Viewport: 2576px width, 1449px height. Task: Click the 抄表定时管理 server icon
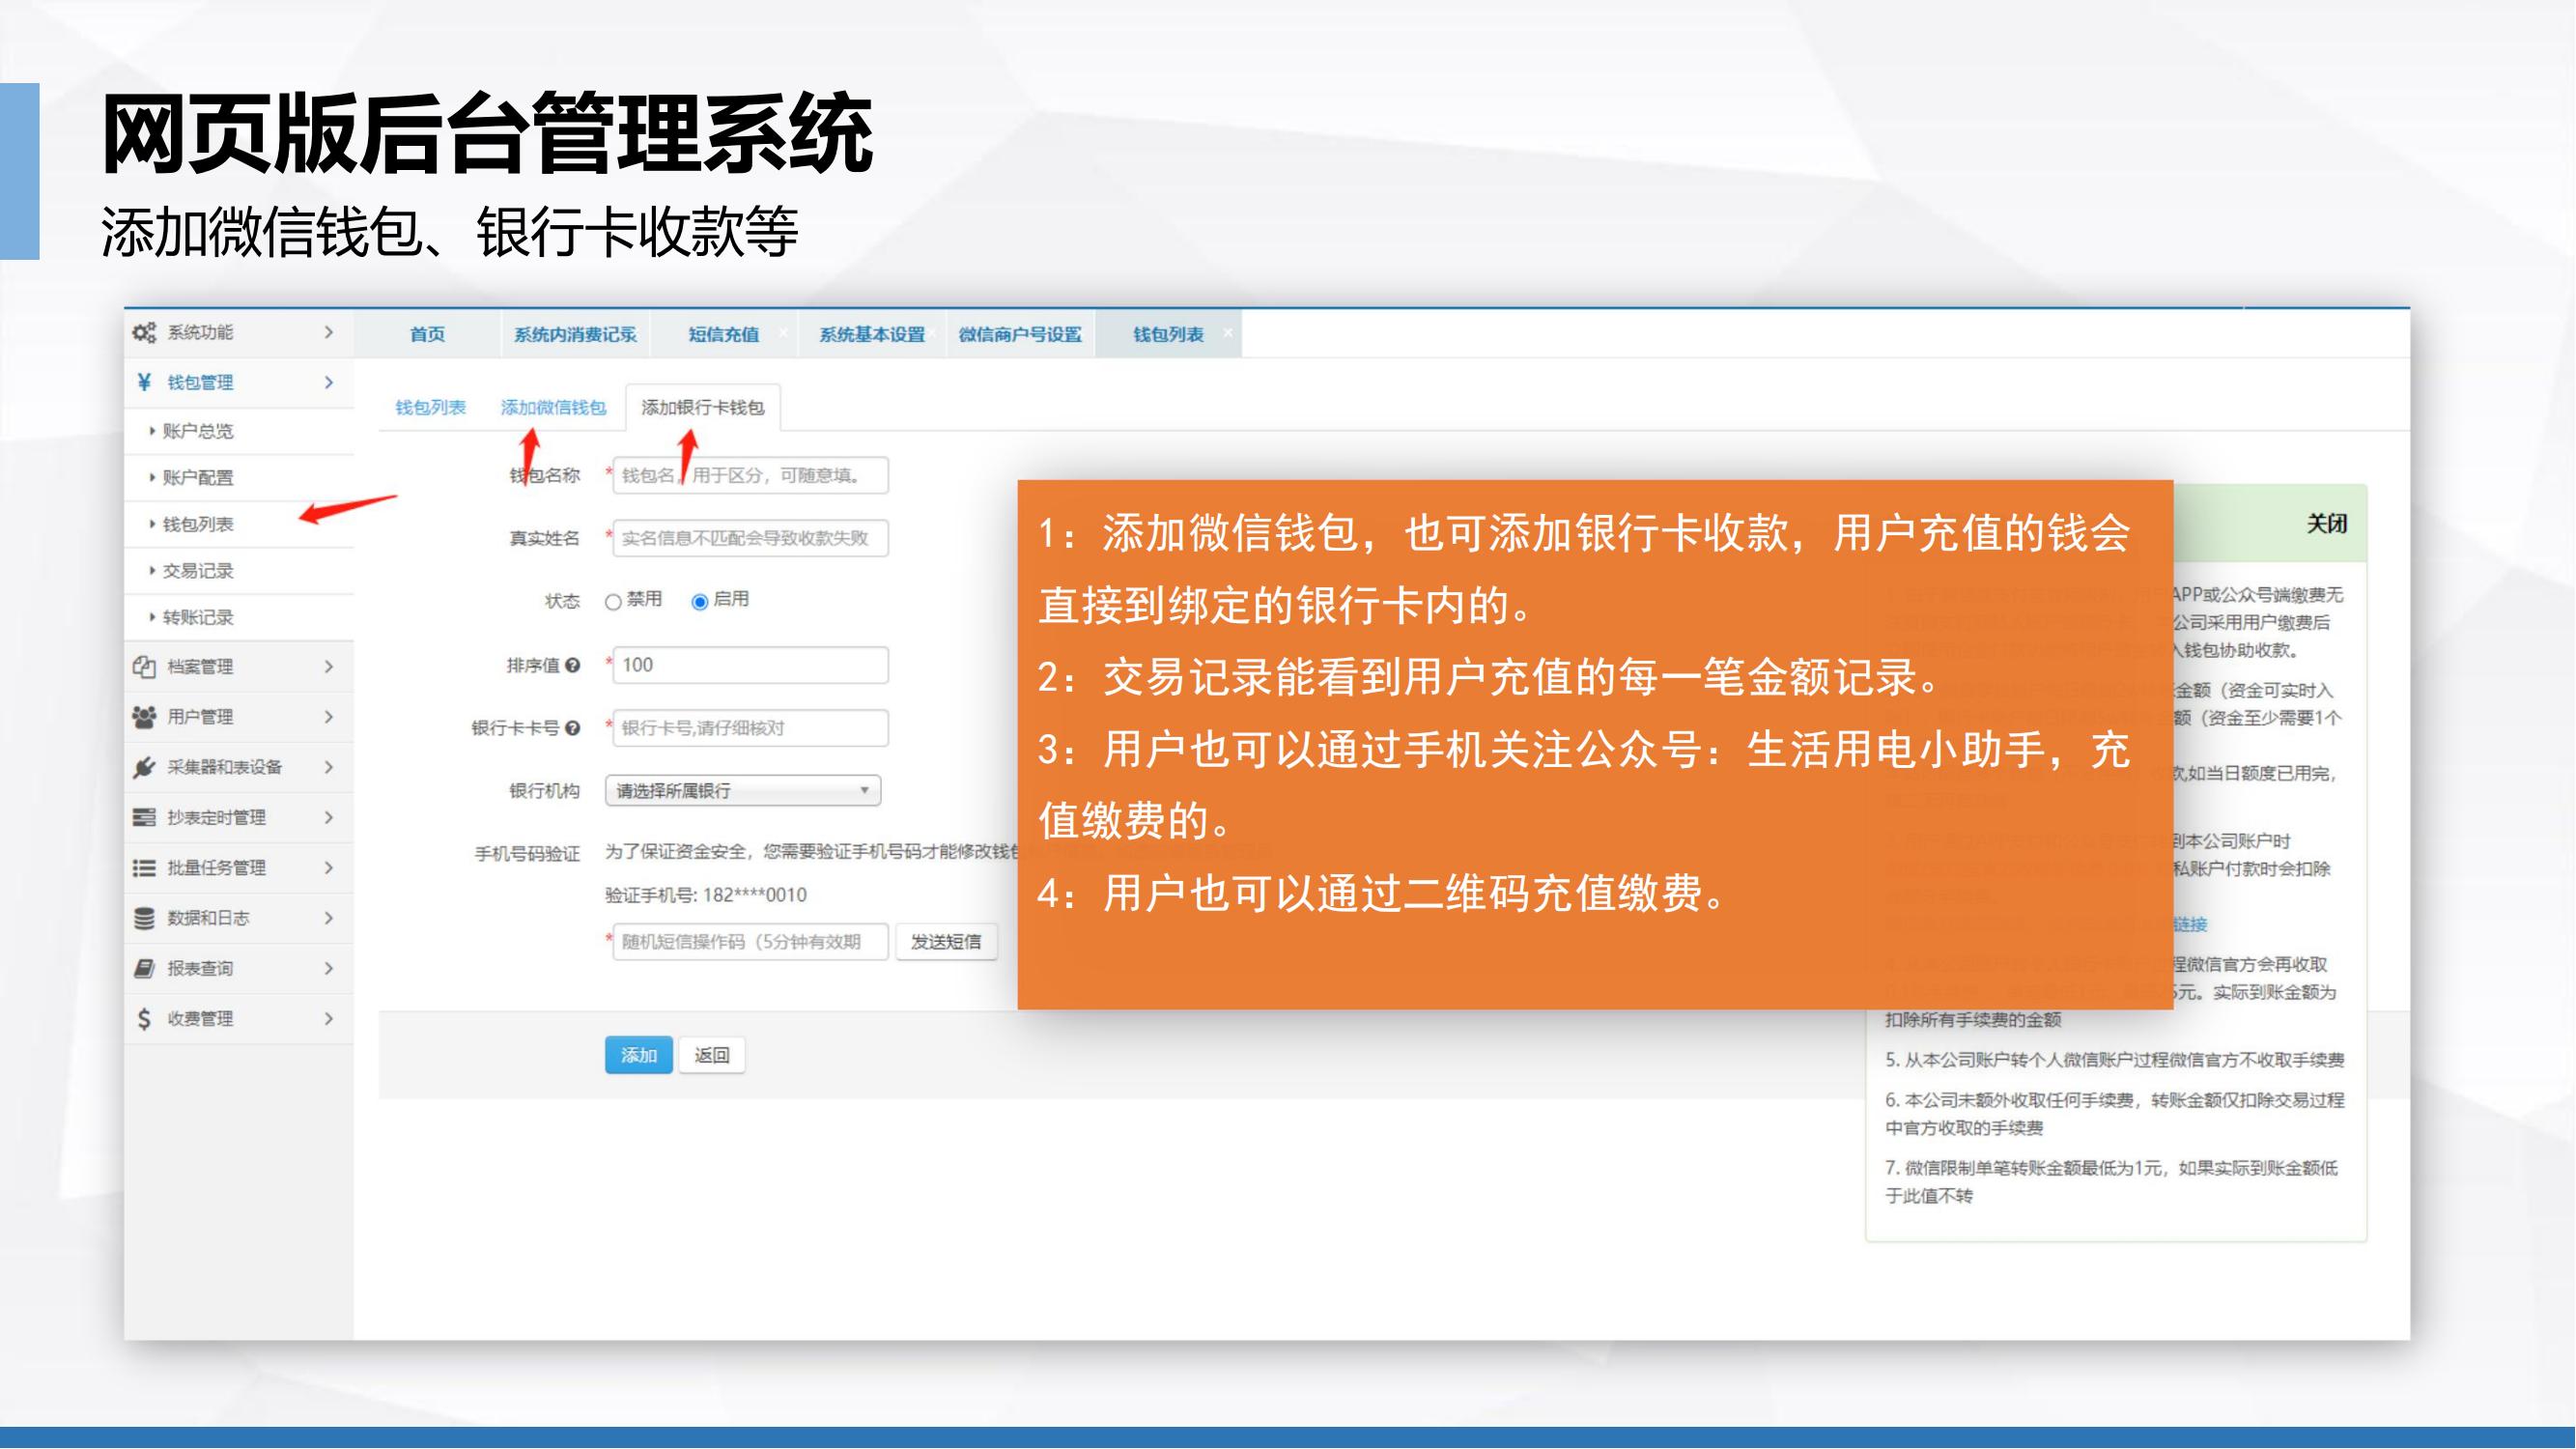point(144,817)
